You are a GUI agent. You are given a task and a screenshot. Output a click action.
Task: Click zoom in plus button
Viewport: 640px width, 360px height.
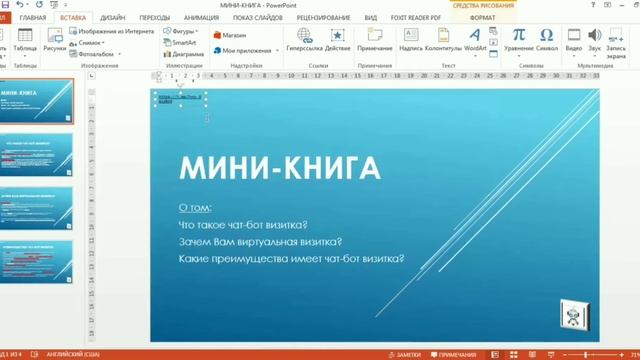coord(621,355)
